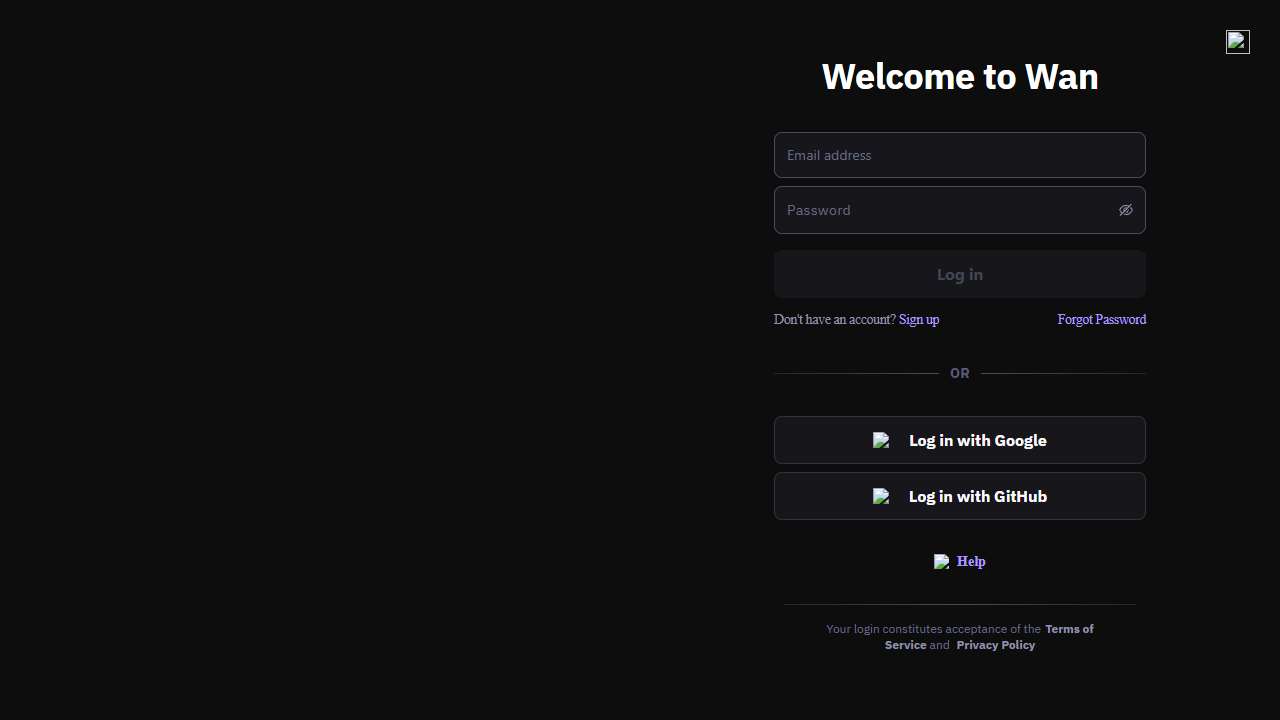1280x720 pixels.
Task: Click the horizontal line above the terms notice
Action: [959, 604]
